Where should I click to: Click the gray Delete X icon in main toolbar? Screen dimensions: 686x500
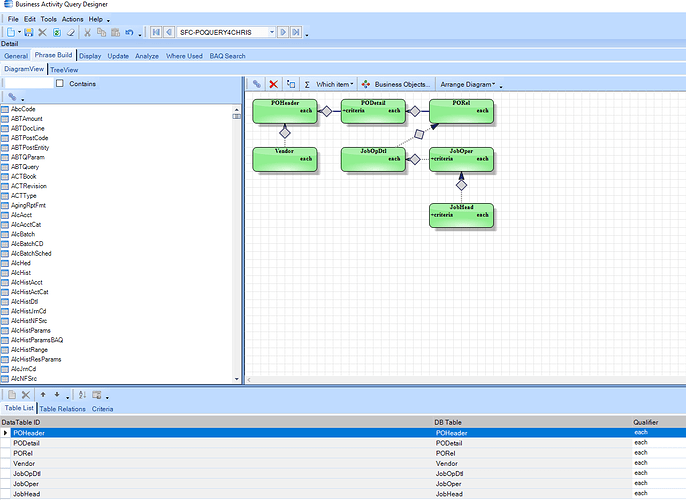42,32
